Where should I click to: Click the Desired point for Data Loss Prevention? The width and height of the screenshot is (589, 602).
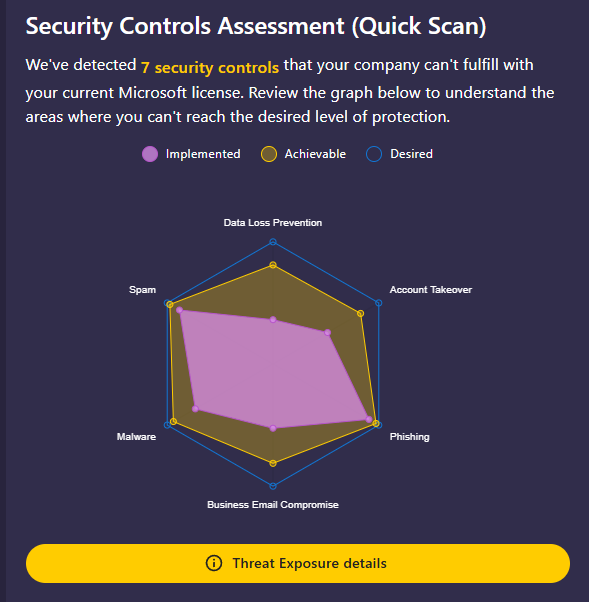pyautogui.click(x=273, y=242)
